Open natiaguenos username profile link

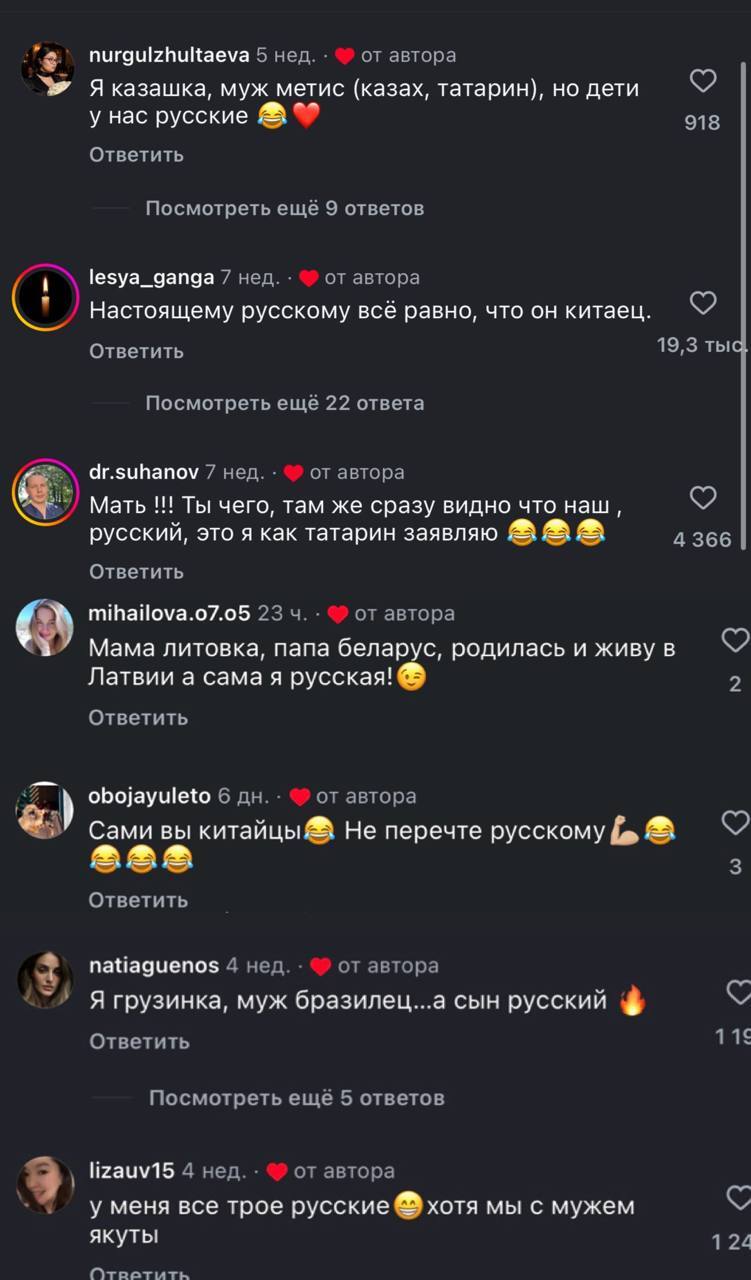pos(154,966)
